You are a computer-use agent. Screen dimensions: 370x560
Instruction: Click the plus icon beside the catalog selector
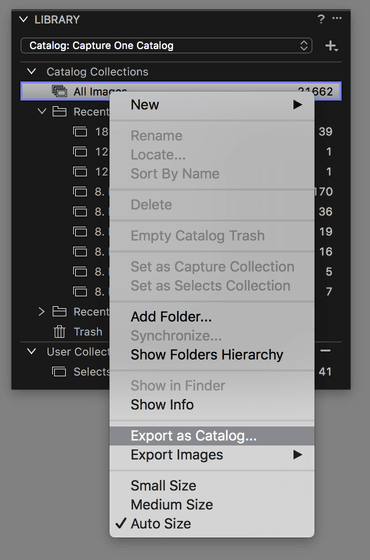(331, 46)
